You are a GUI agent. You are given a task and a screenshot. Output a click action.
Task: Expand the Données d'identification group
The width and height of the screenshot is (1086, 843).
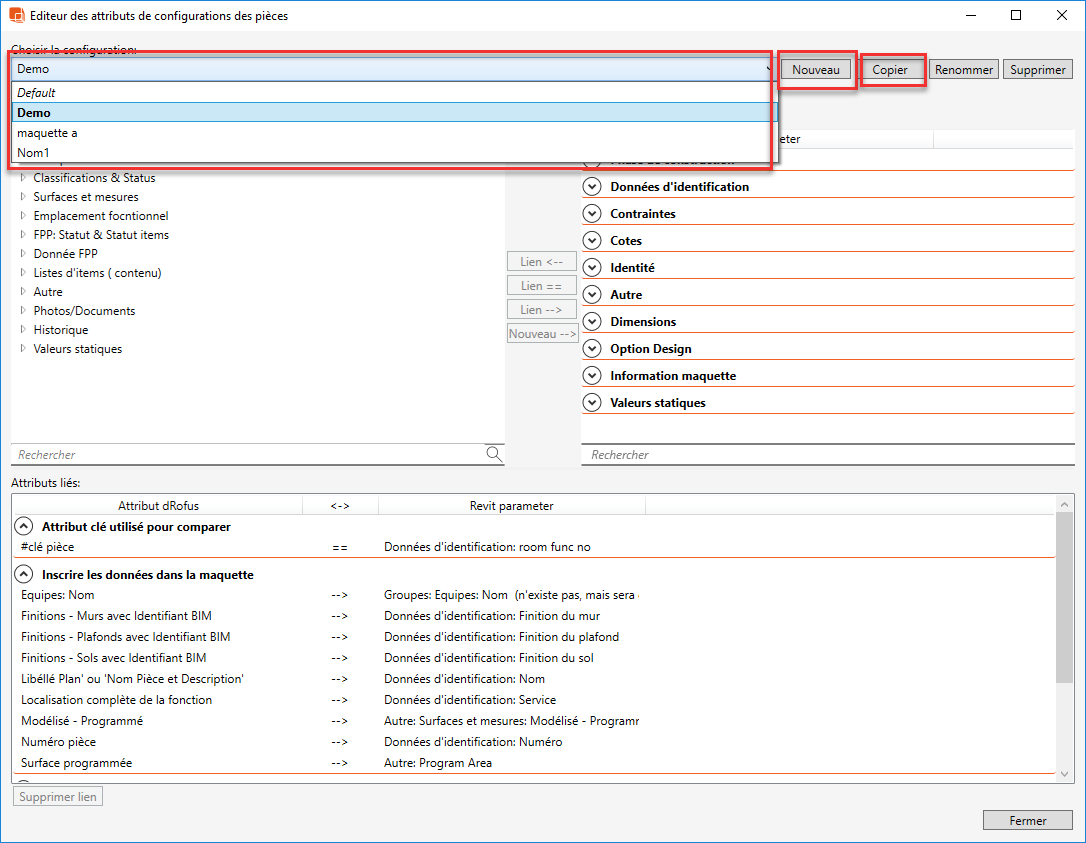(x=592, y=187)
